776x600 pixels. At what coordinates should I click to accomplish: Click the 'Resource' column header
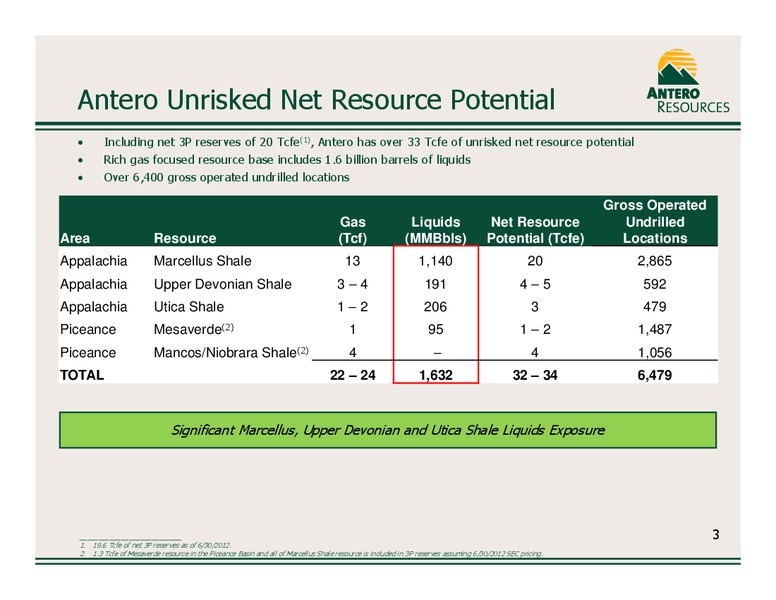click(x=185, y=238)
